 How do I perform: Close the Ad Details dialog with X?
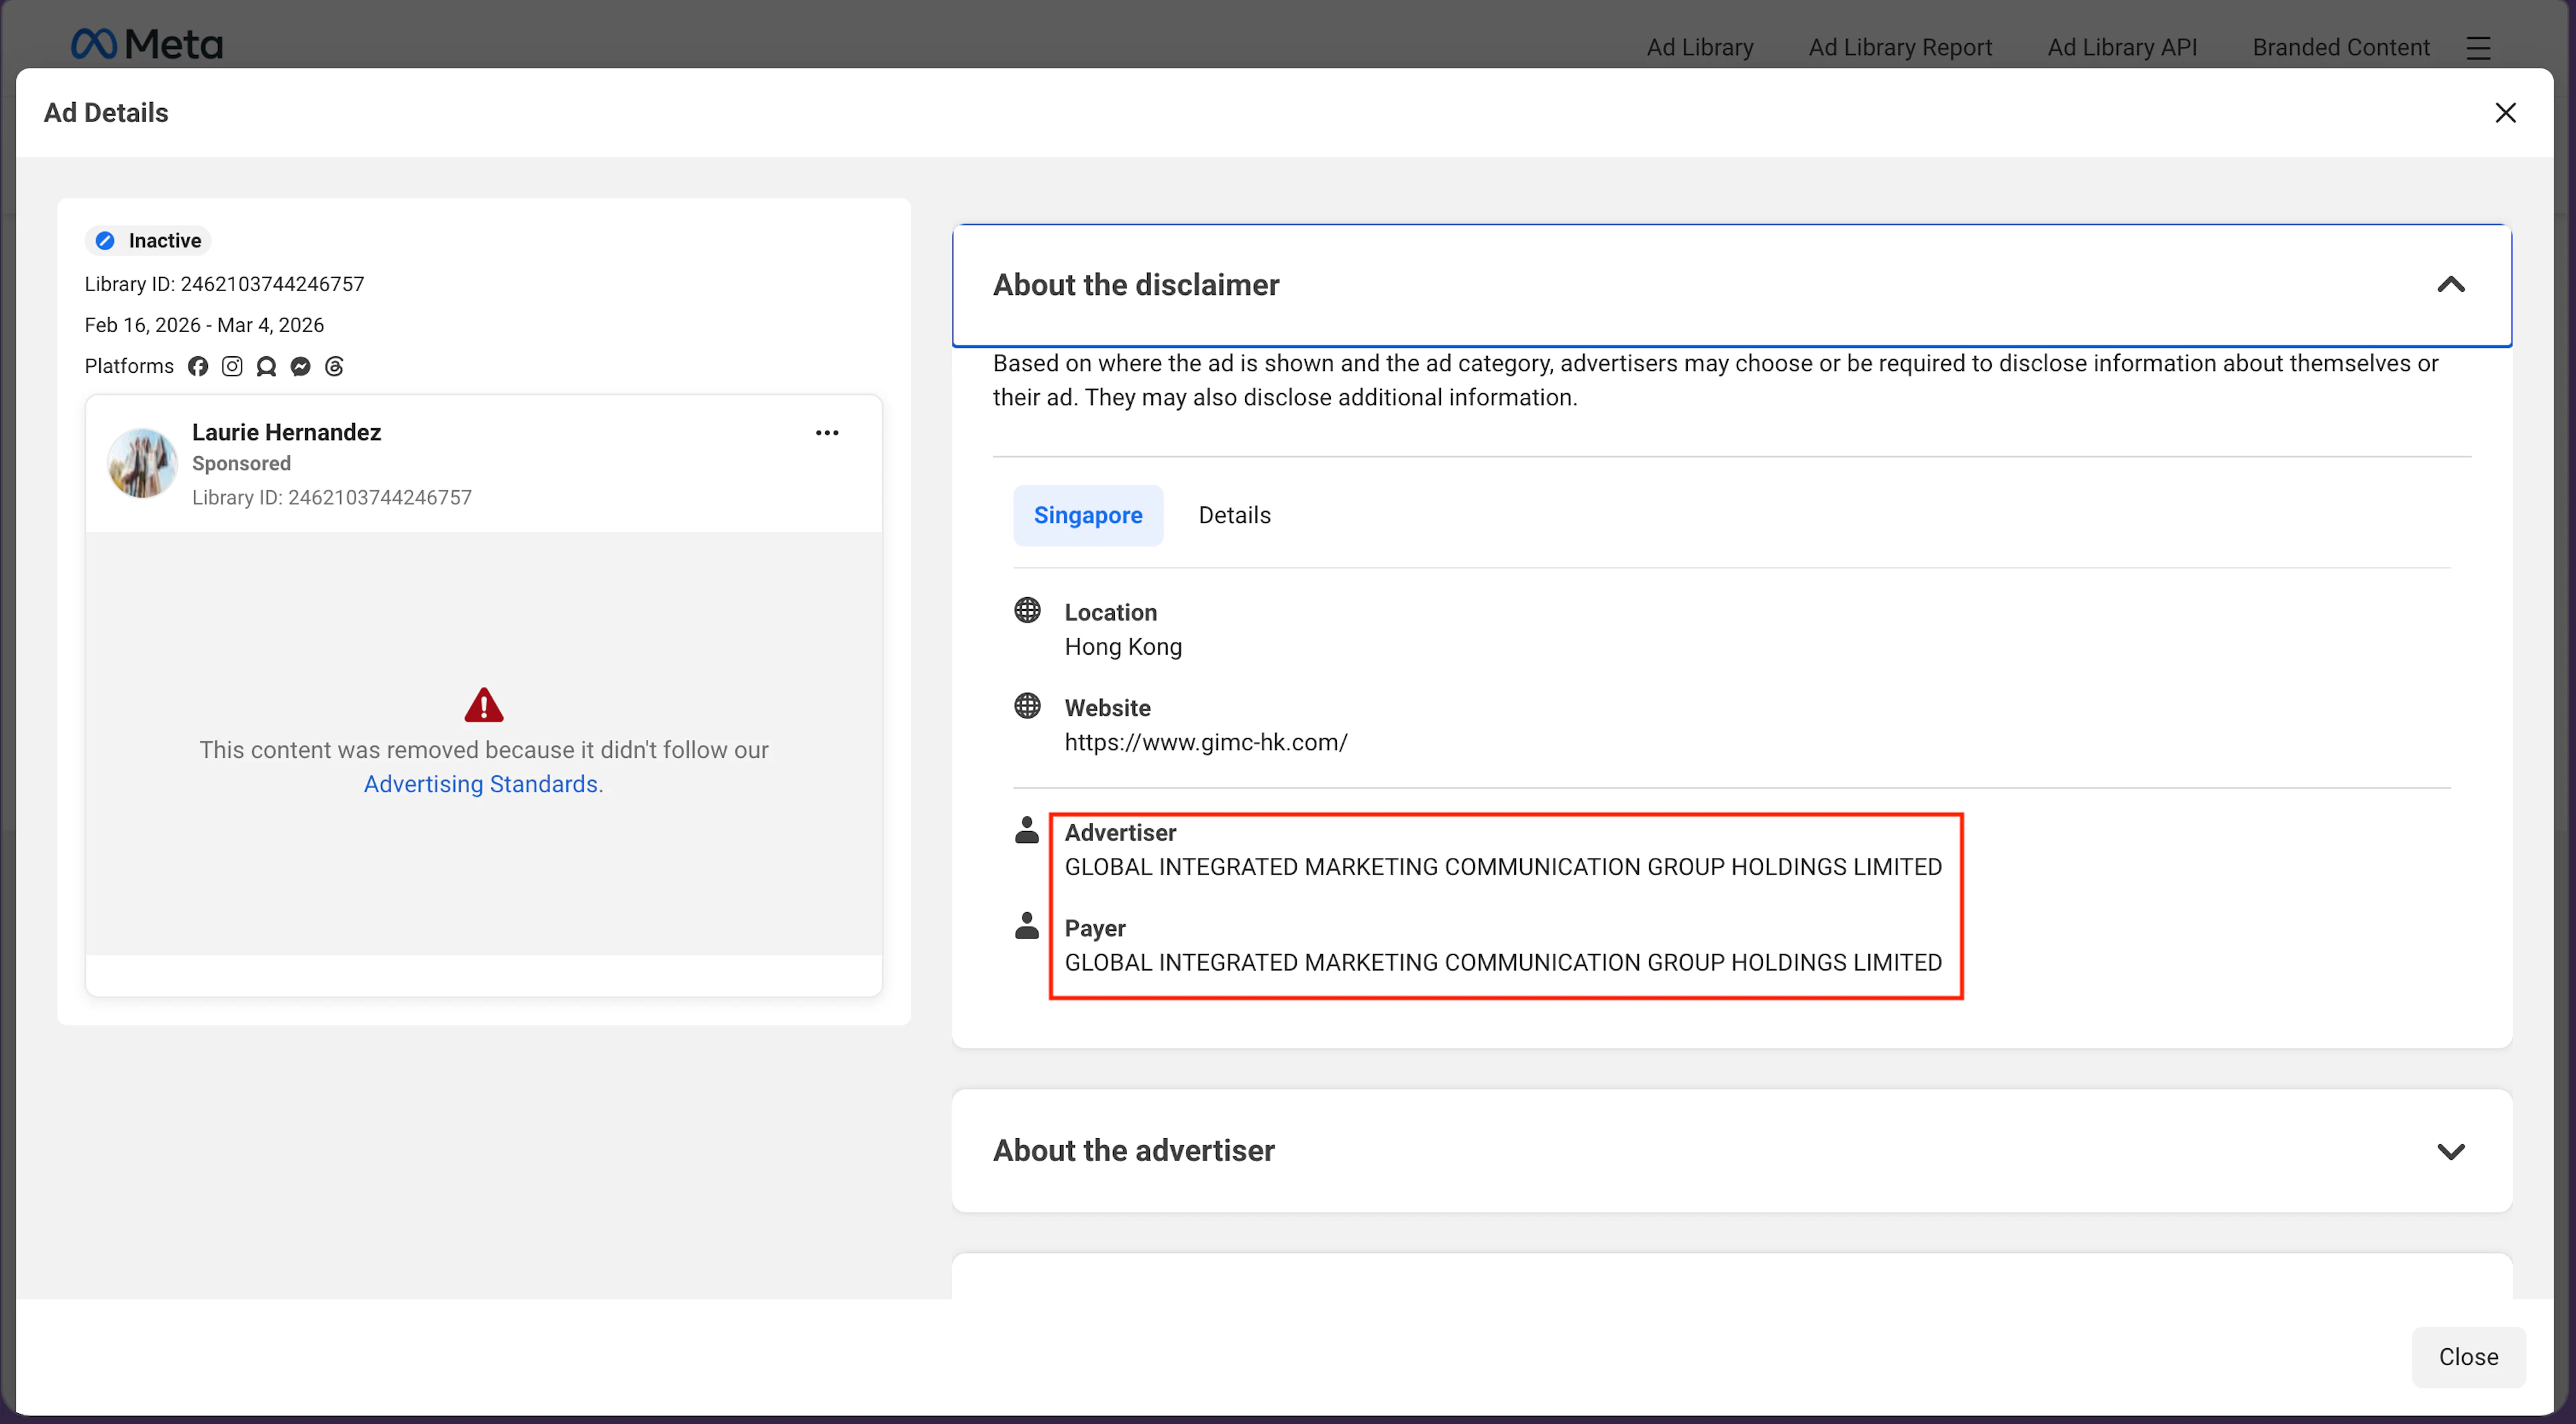2505,113
